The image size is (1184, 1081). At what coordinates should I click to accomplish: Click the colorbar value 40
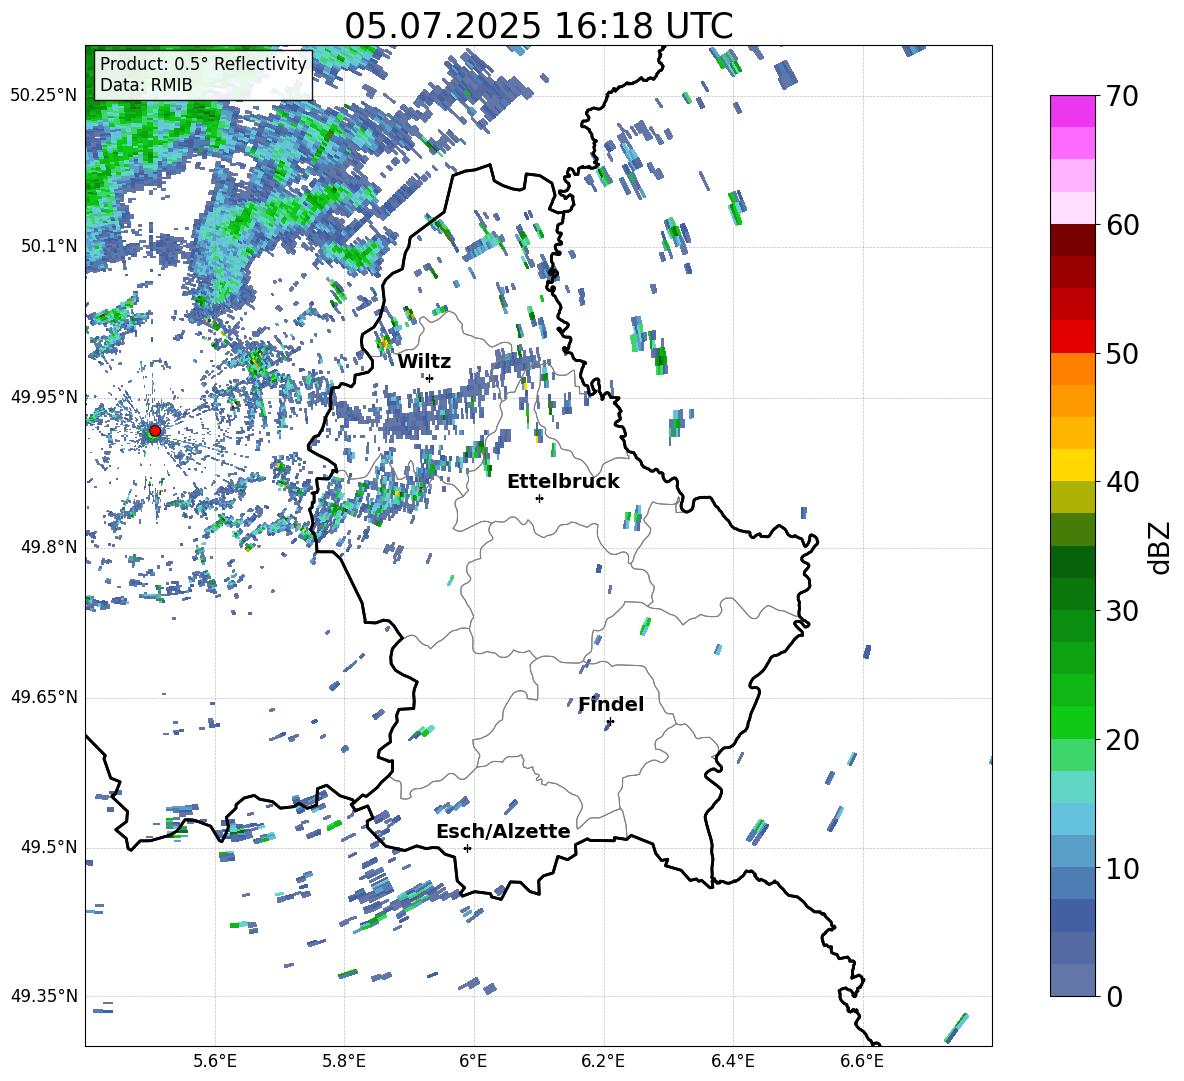coord(1123,482)
